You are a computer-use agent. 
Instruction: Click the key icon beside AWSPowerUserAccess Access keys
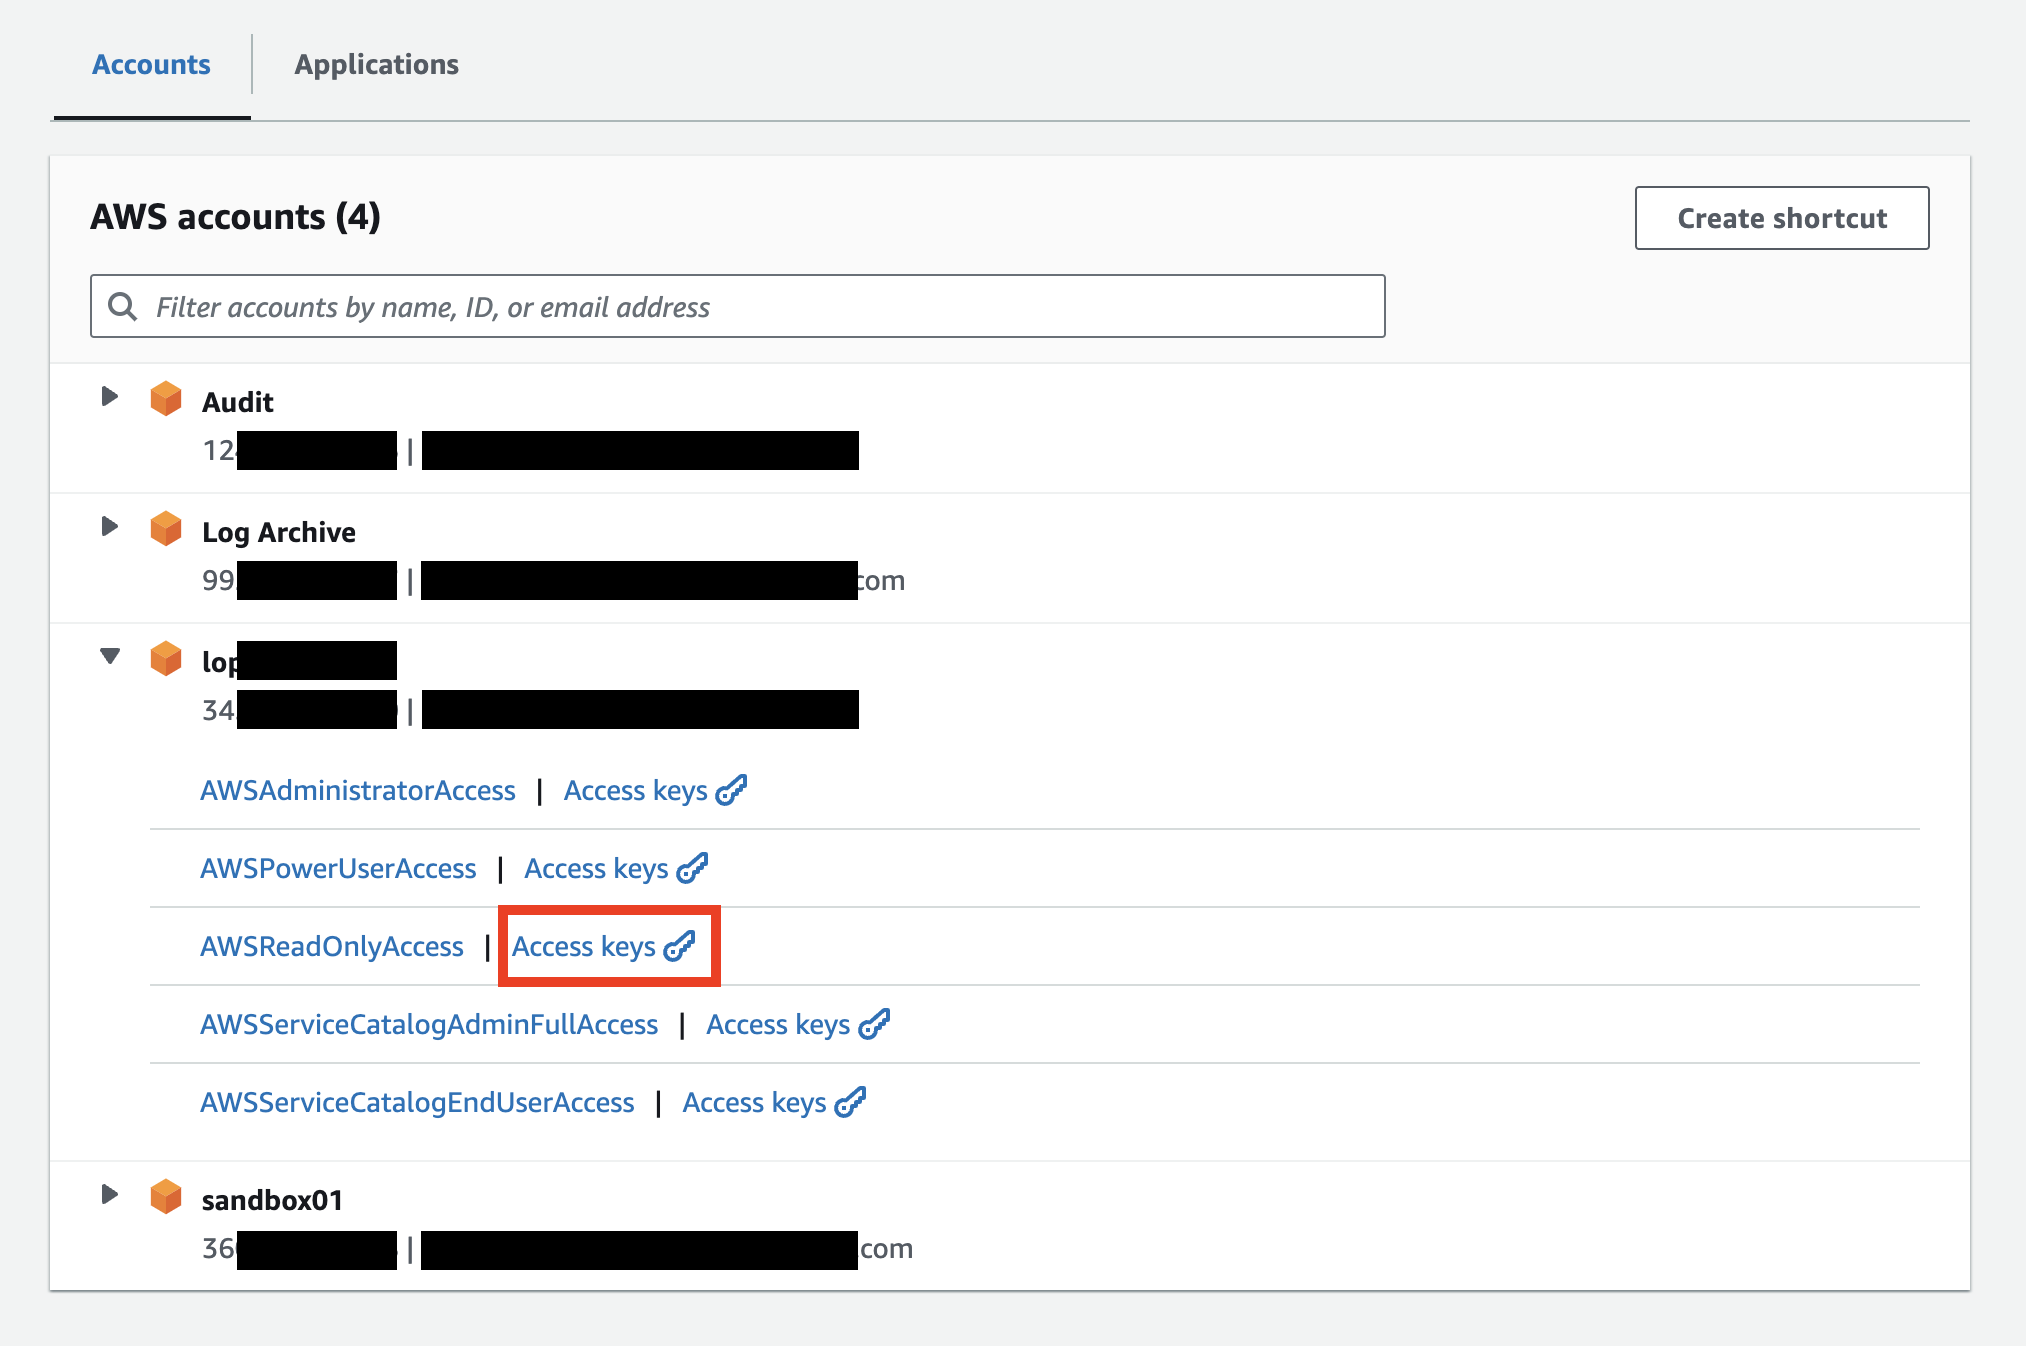pyautogui.click(x=692, y=867)
